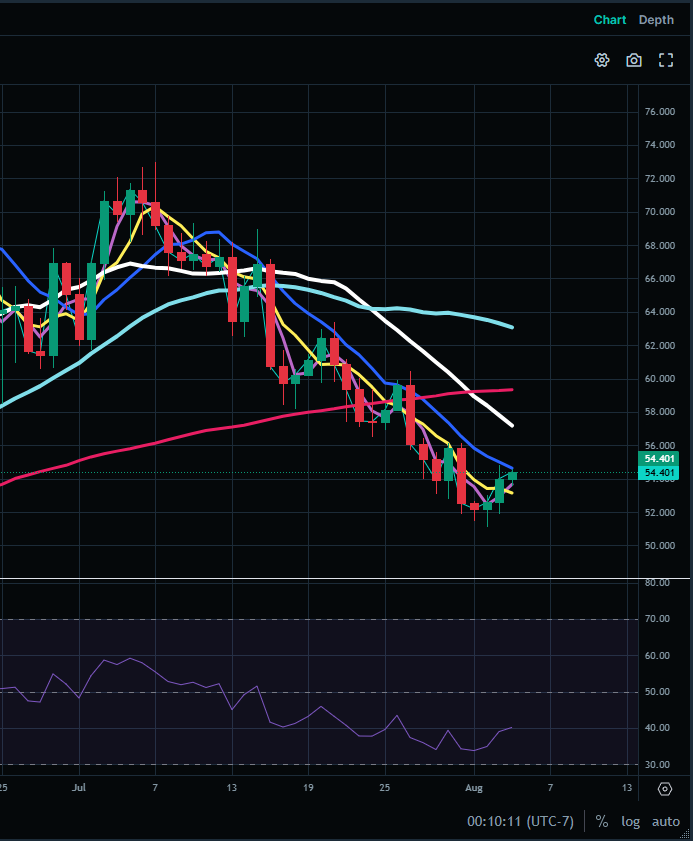The image size is (693, 841).
Task: Toggle percent scale mode
Action: tap(602, 821)
